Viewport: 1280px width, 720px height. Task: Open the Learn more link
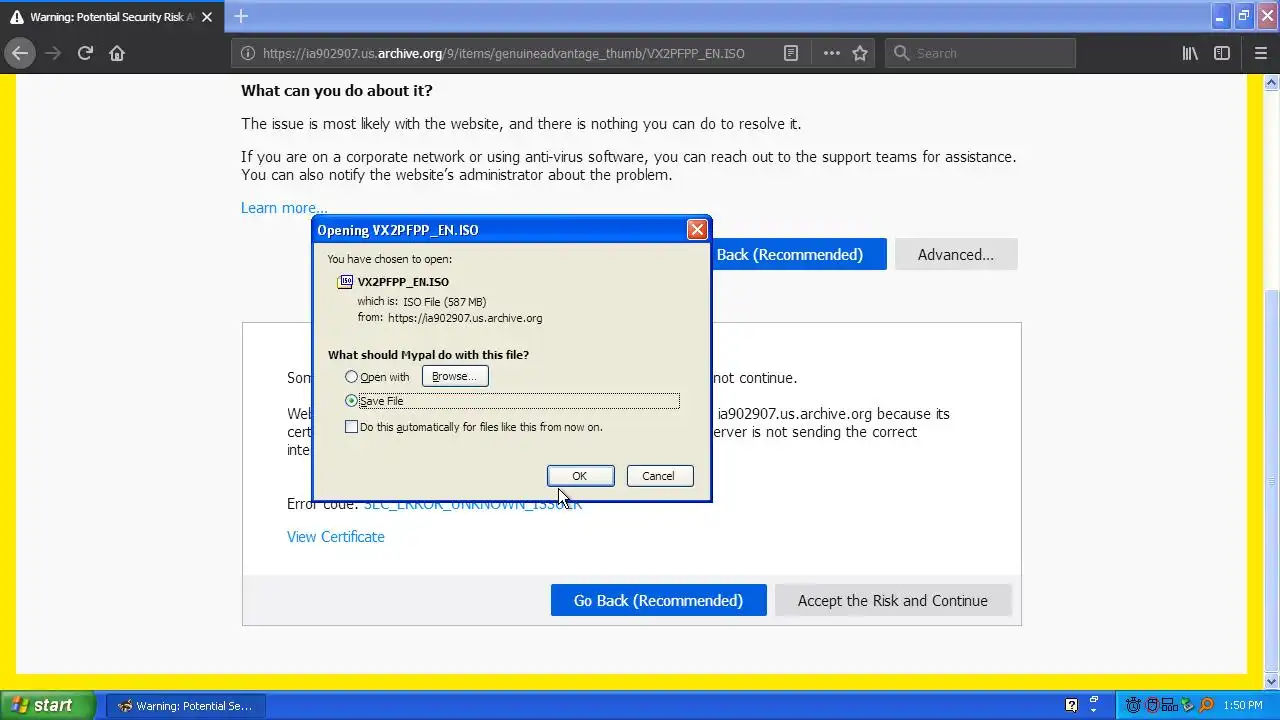tap(284, 208)
